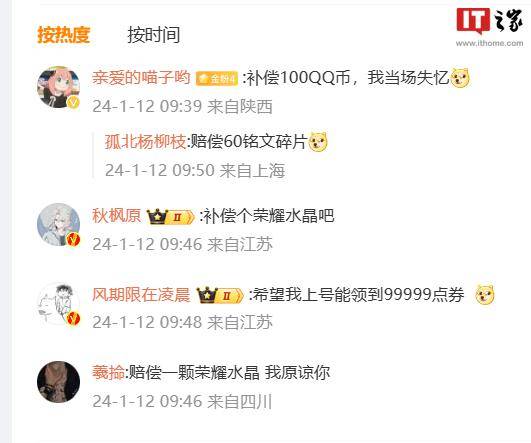Screen dimensions: 531x443
Task: Click the 秋枫原 username link
Action: click(116, 216)
